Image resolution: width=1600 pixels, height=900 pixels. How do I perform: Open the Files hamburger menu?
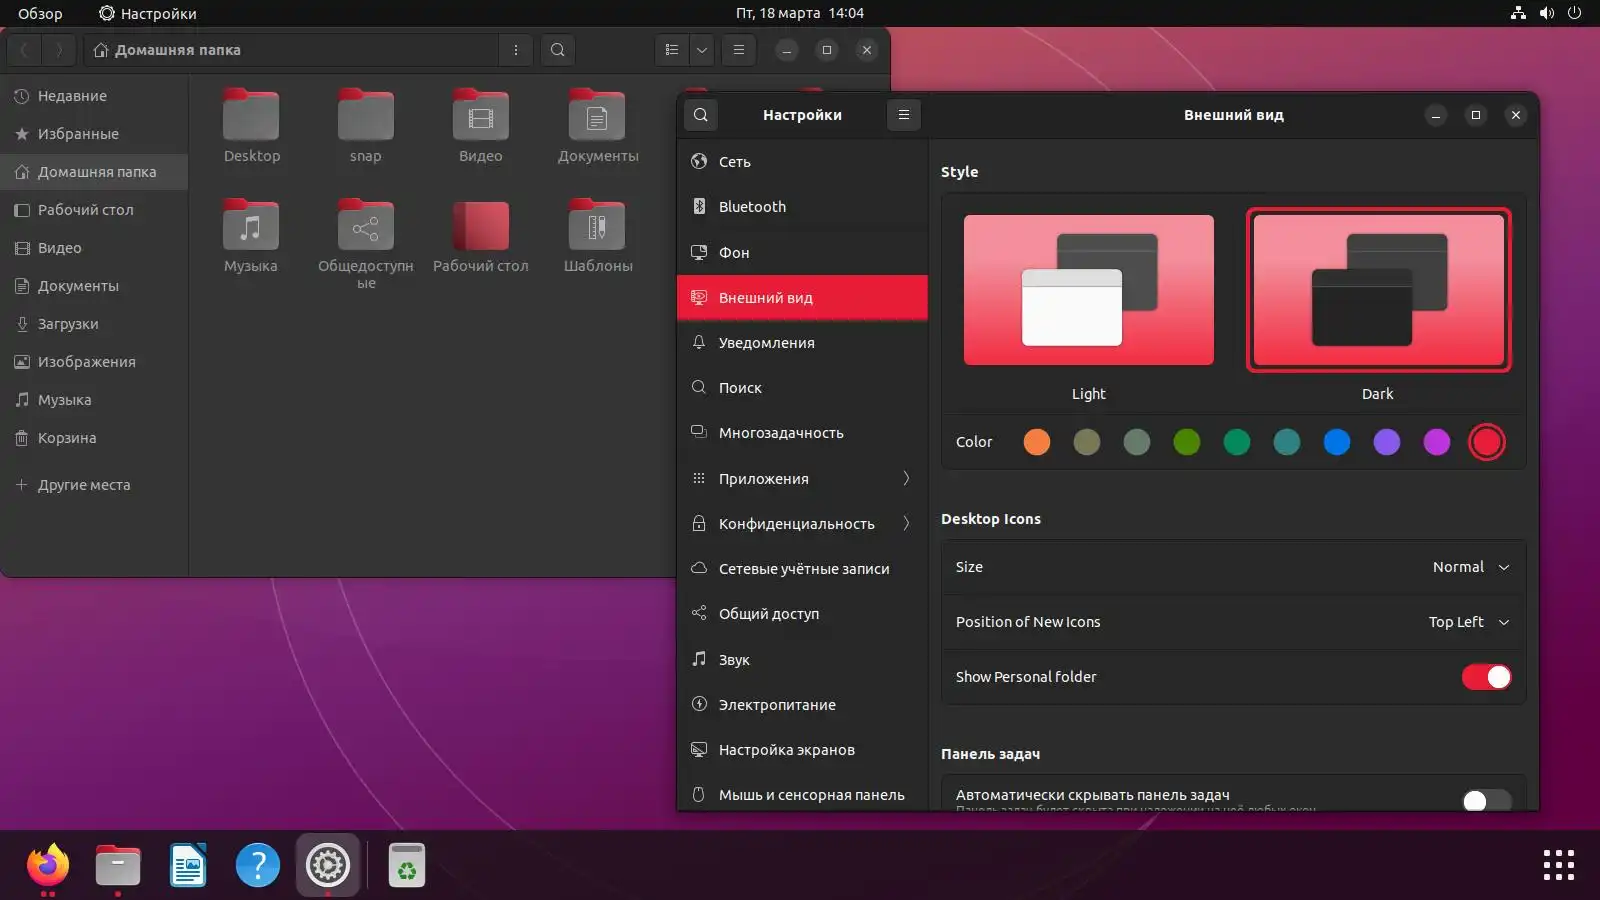[739, 50]
